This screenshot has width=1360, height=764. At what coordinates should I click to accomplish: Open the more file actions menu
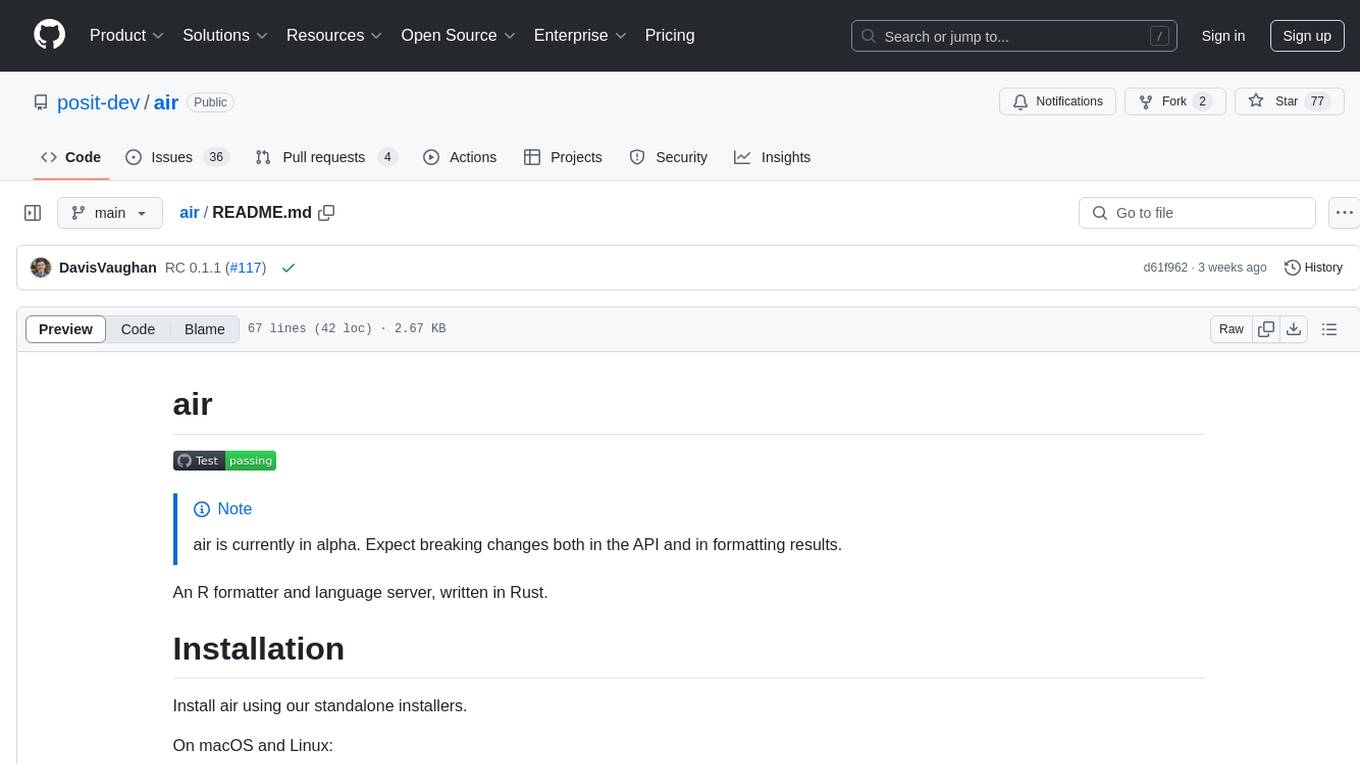(x=1344, y=213)
